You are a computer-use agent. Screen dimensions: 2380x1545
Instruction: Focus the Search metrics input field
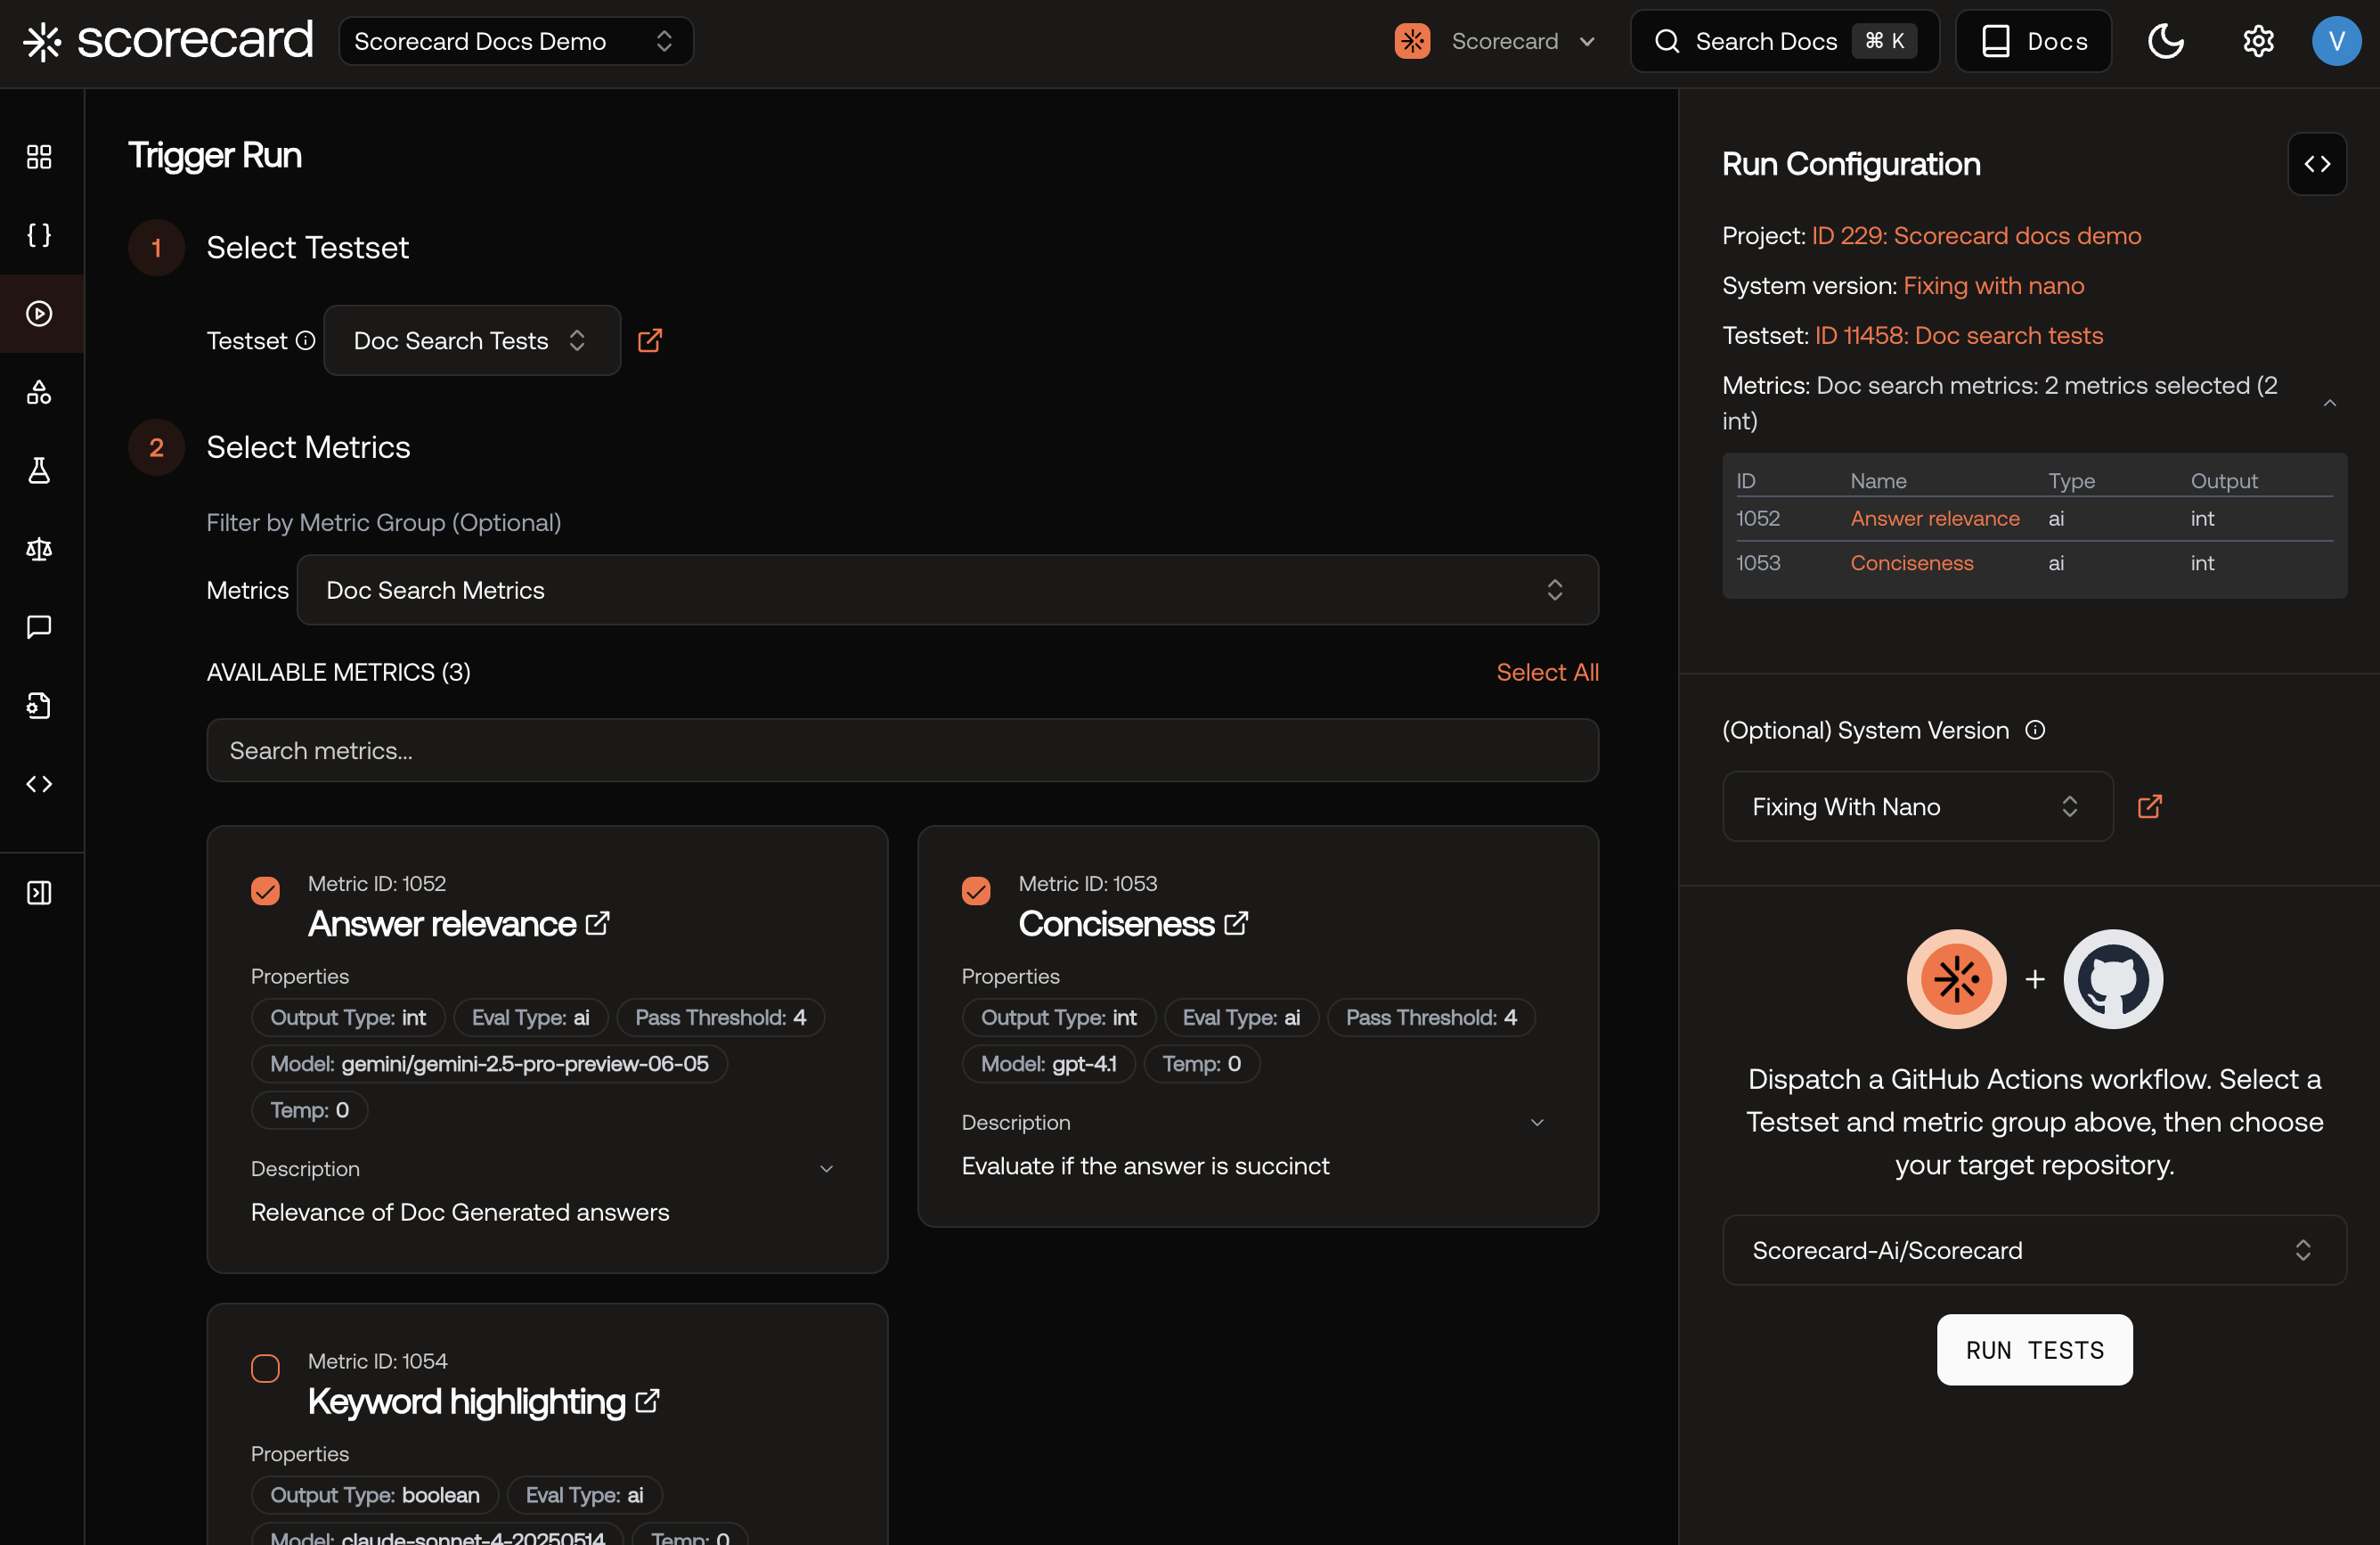click(901, 750)
